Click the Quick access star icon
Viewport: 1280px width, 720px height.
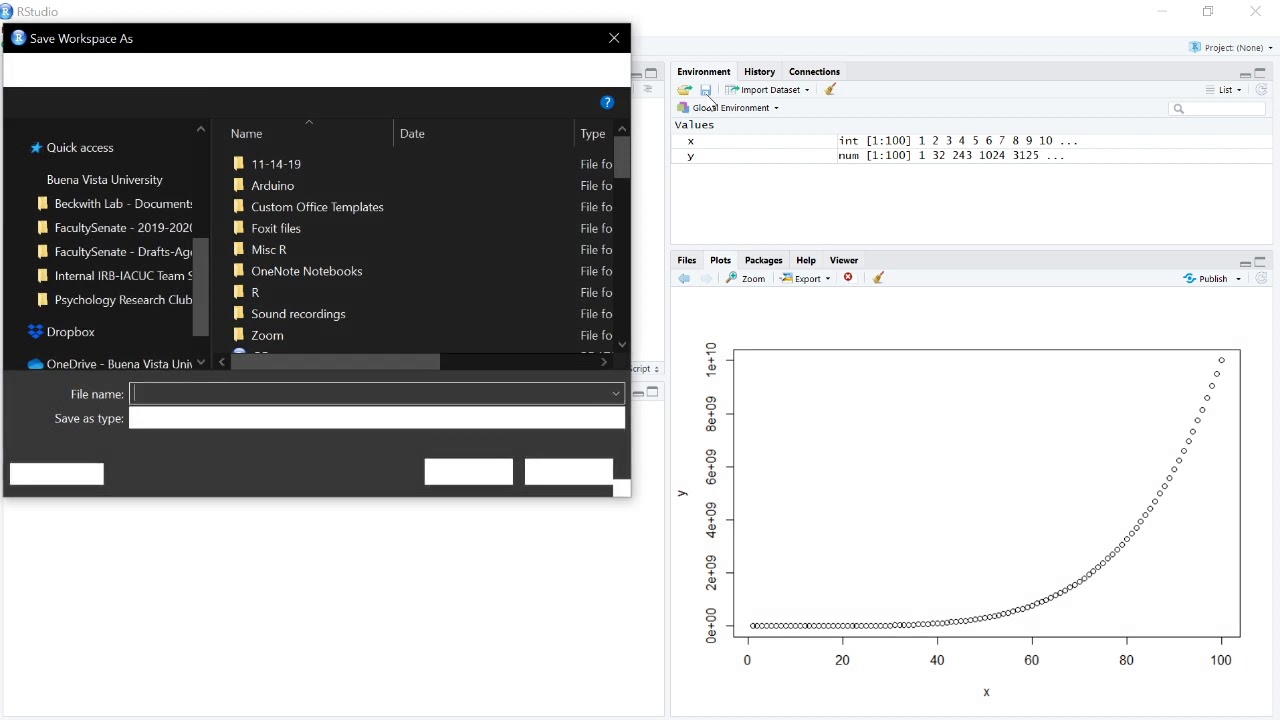pyautogui.click(x=36, y=148)
